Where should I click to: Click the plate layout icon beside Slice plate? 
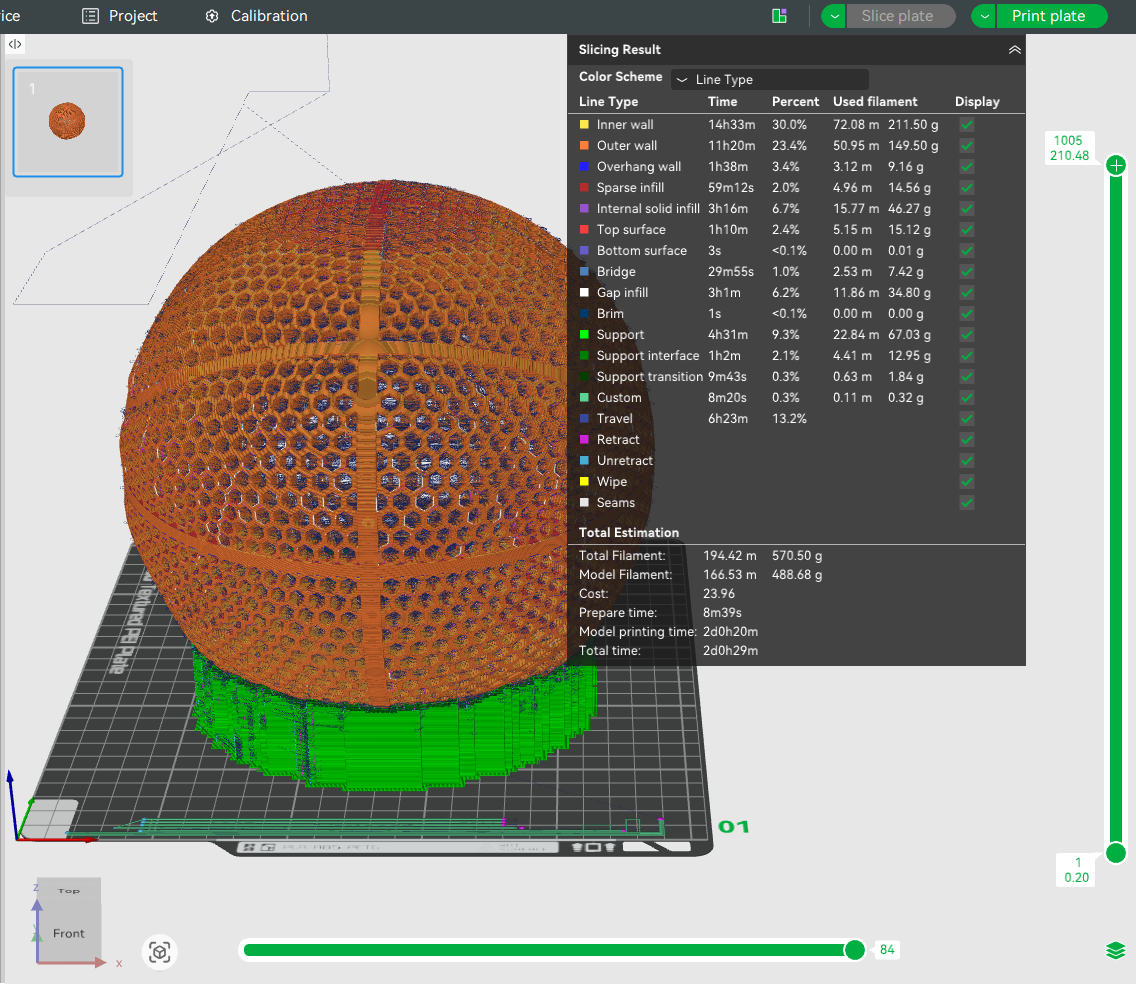(x=779, y=16)
